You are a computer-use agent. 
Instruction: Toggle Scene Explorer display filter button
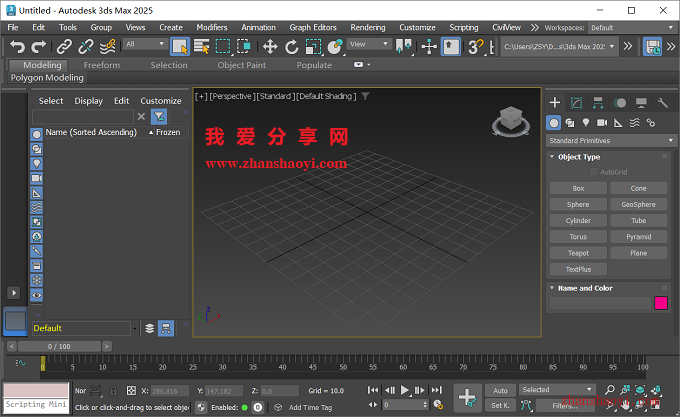(x=159, y=117)
